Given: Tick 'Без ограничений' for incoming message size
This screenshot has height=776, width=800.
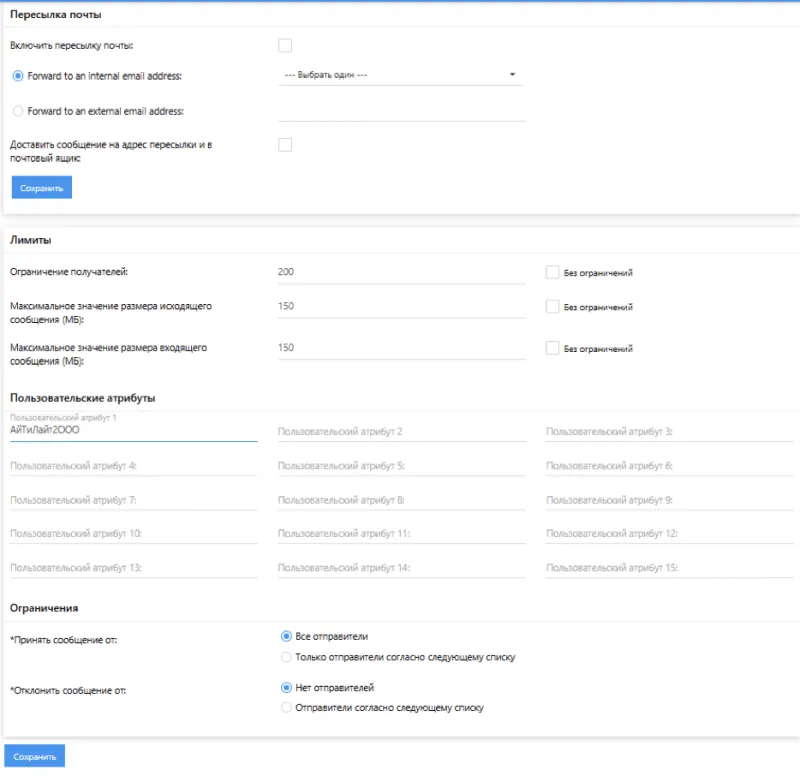Looking at the screenshot, I should pyautogui.click(x=552, y=348).
